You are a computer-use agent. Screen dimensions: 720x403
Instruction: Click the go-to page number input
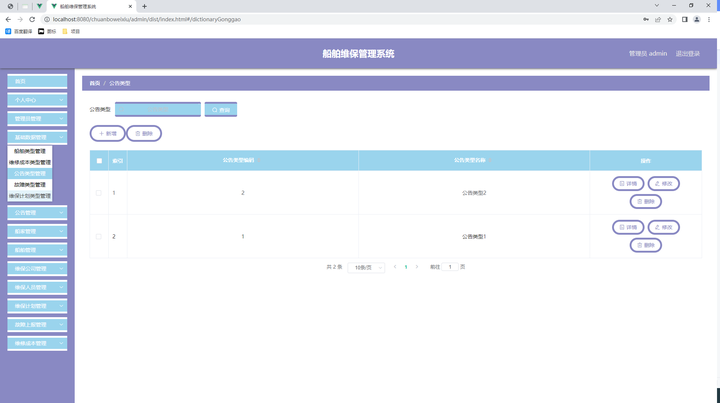point(450,267)
